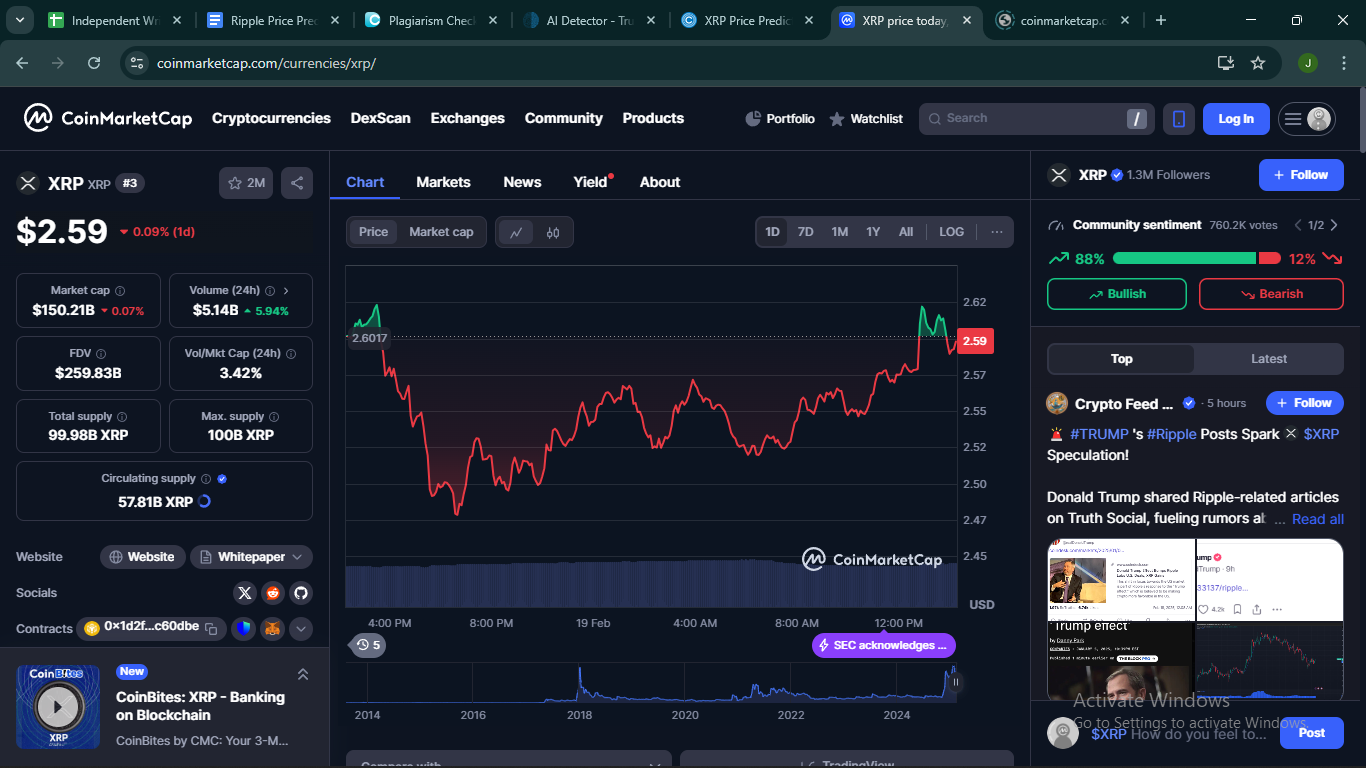Go back using browser back arrow

(22, 63)
